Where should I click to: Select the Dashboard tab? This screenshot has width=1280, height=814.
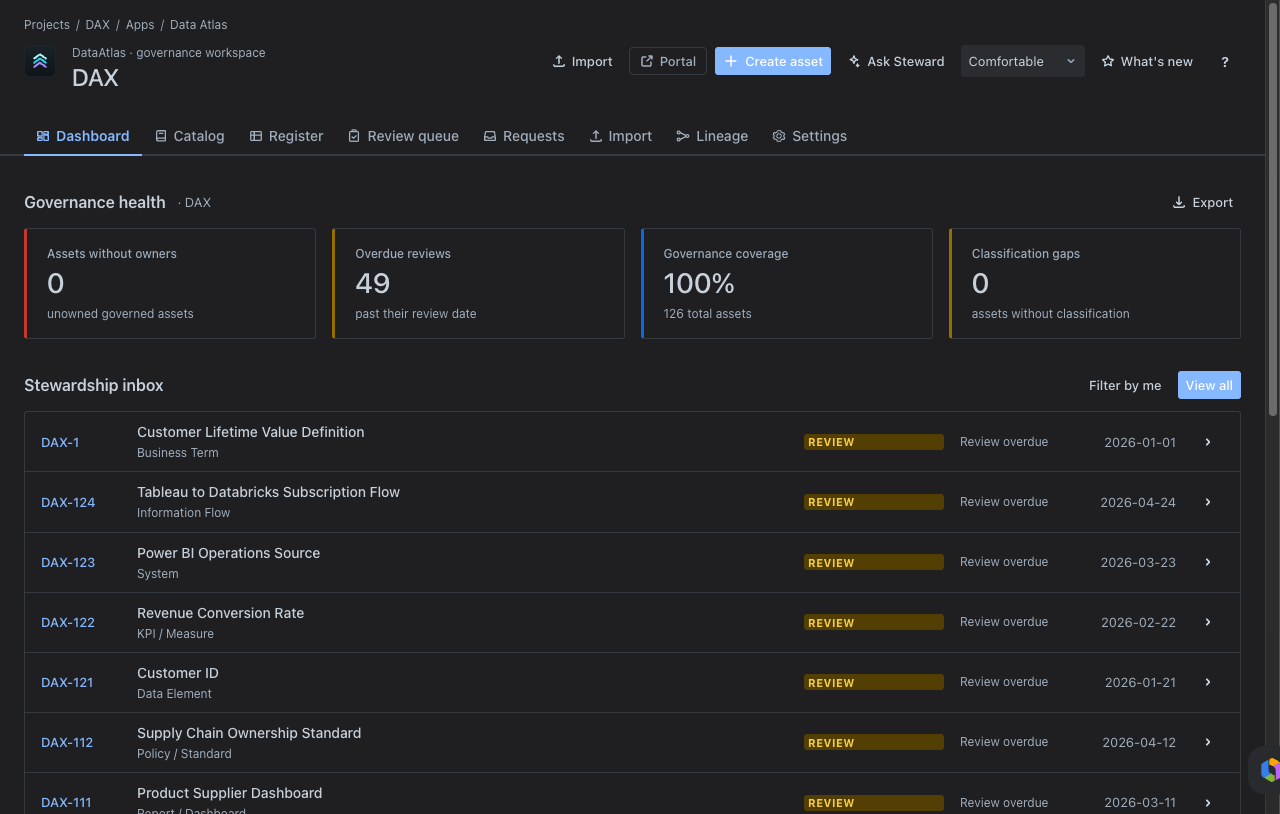pos(83,136)
